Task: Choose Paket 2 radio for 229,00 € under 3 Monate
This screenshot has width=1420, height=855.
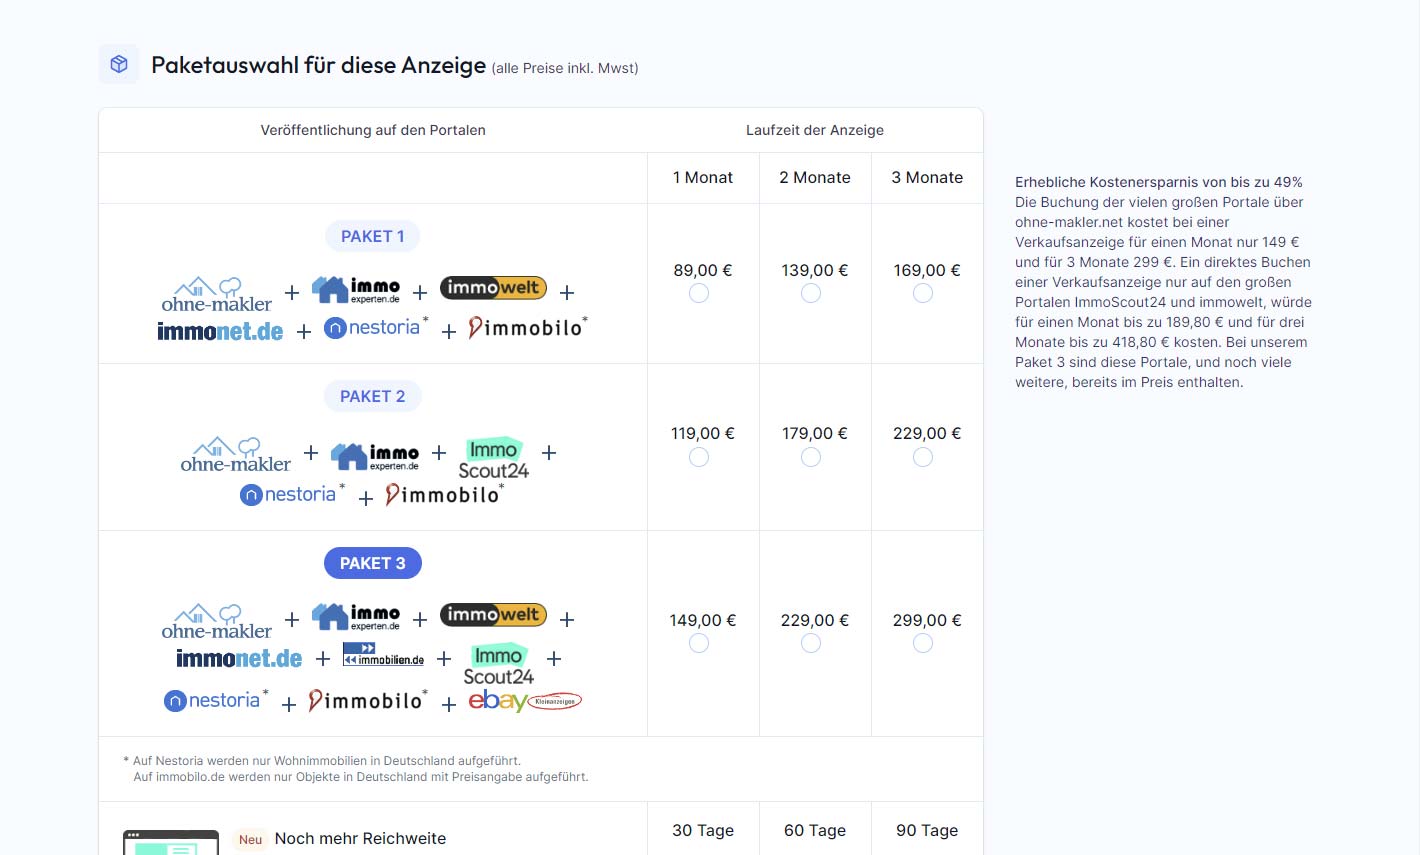Action: (x=923, y=457)
